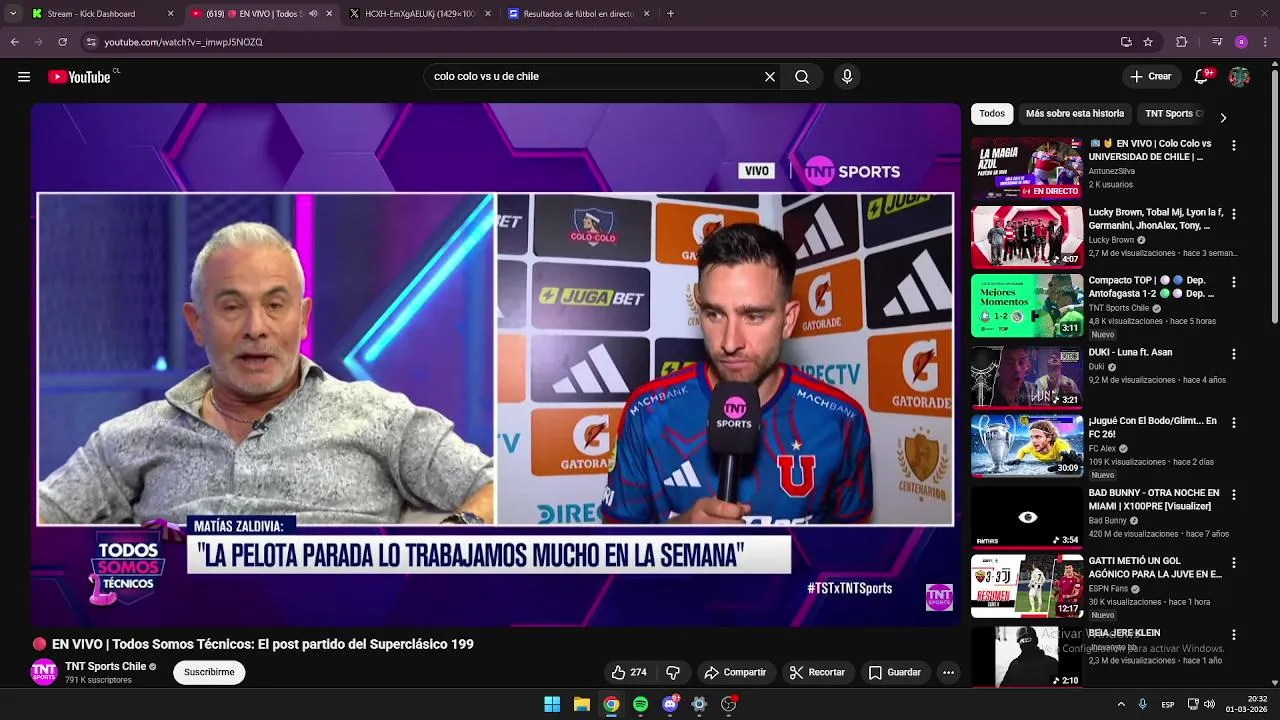Open the Windows Start menu
The width and height of the screenshot is (1280, 720).
pos(552,704)
